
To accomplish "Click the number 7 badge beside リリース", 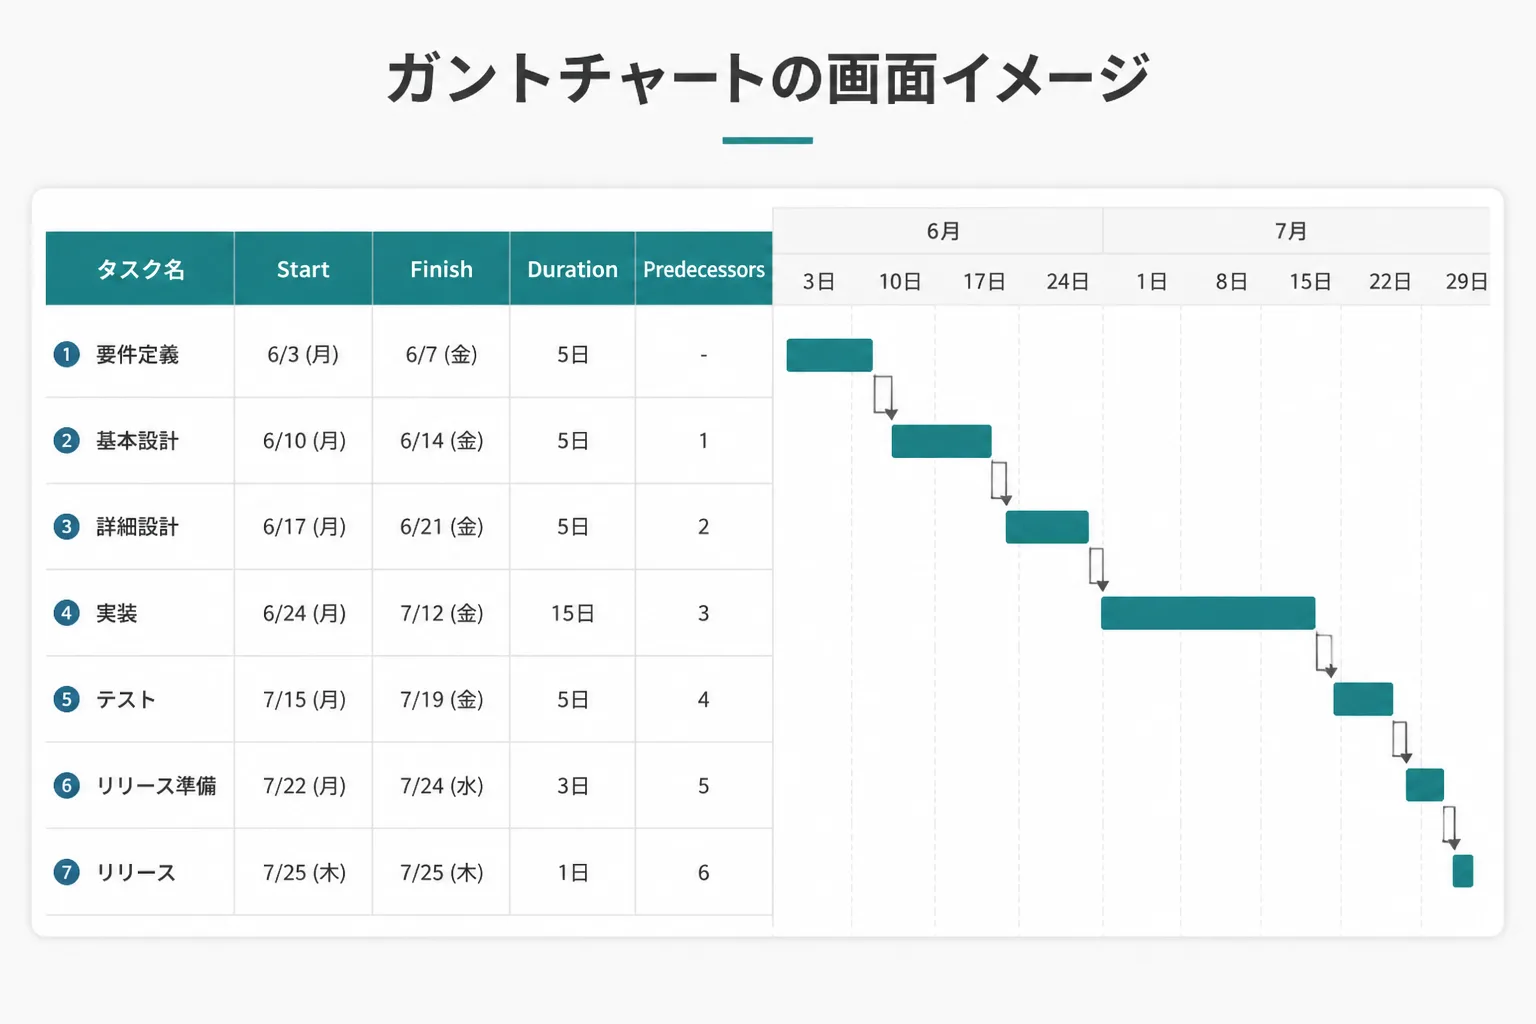I will coord(67,872).
